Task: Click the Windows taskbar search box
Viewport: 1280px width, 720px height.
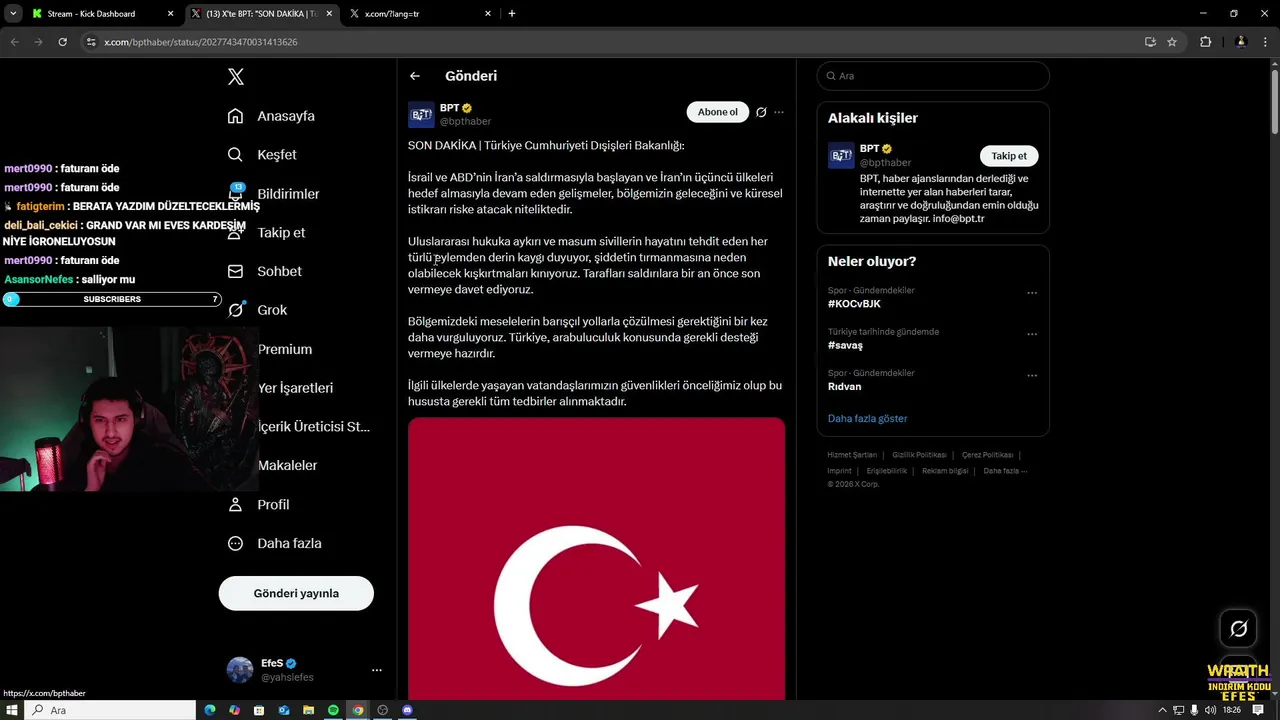Action: pyautogui.click(x=110, y=710)
